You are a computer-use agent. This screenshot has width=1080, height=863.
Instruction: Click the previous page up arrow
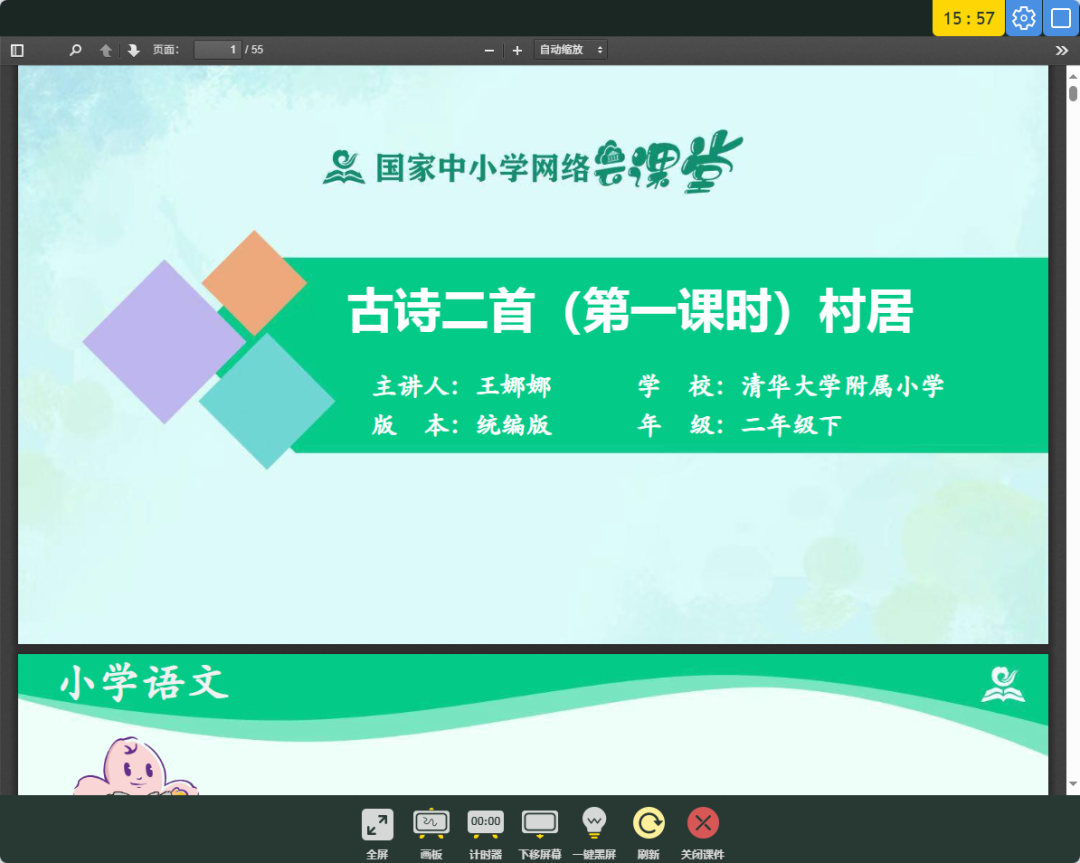point(105,49)
